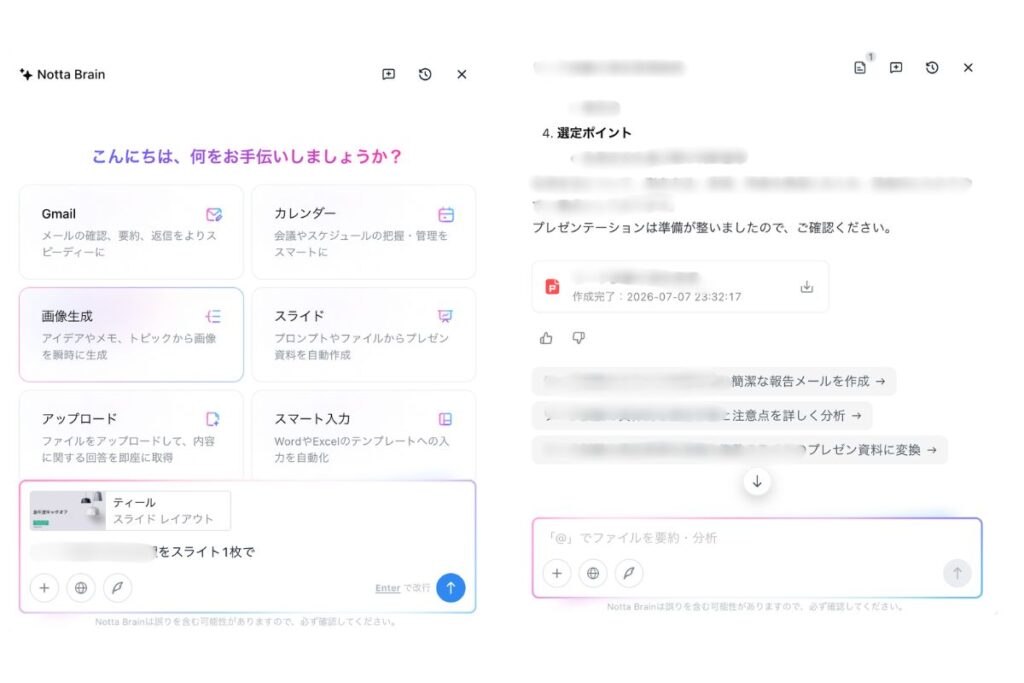The width and height of the screenshot is (1024, 683).
Task: Open the スマート入力 card
Action: click(364, 436)
